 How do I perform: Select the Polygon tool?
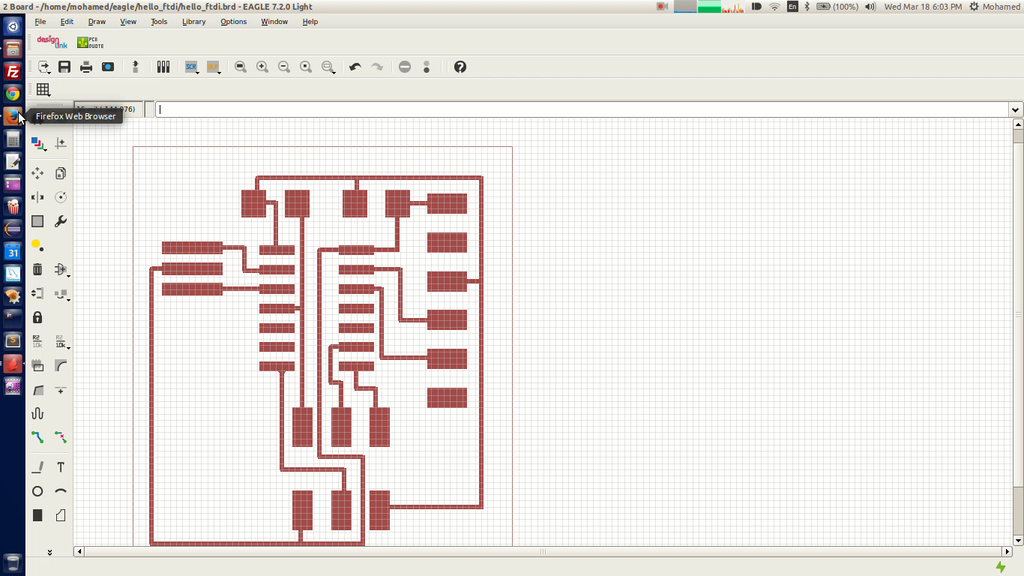click(x=61, y=515)
